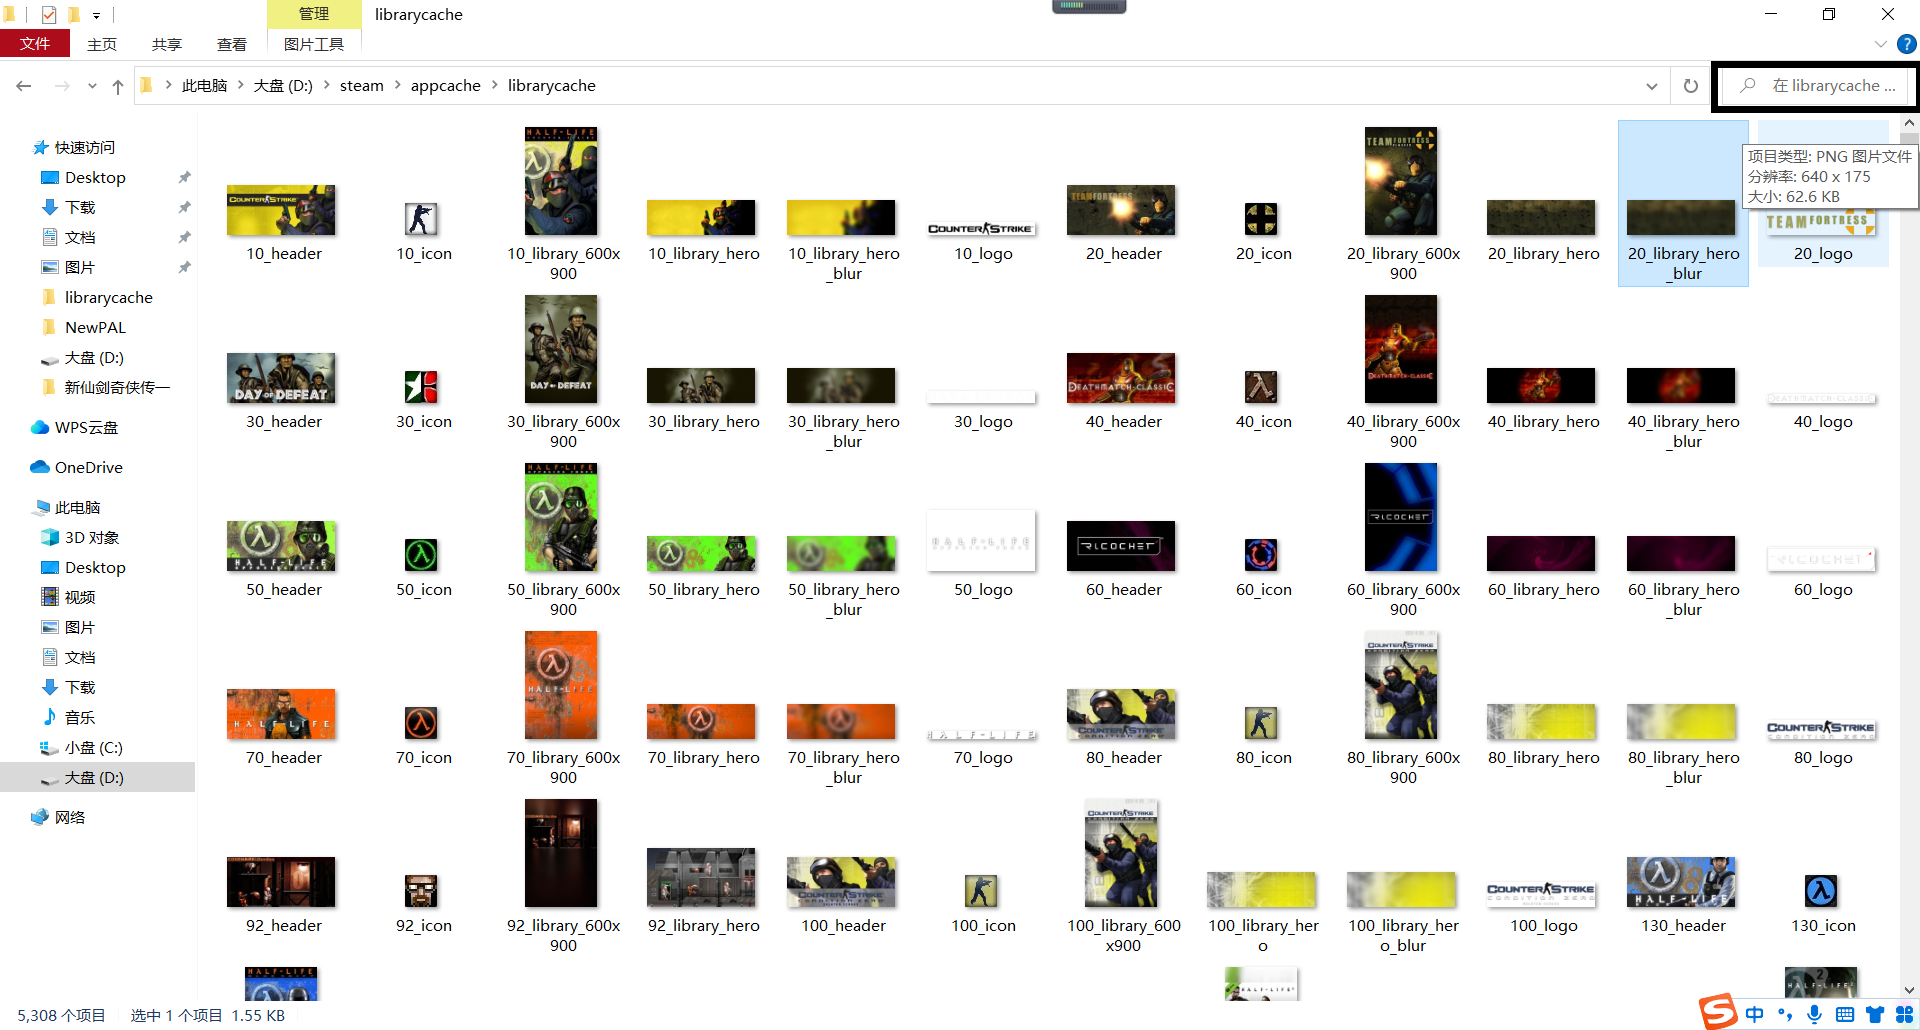Select the 60_header Ricochet thumbnail
The height and width of the screenshot is (1030, 1920).
click(x=1121, y=546)
